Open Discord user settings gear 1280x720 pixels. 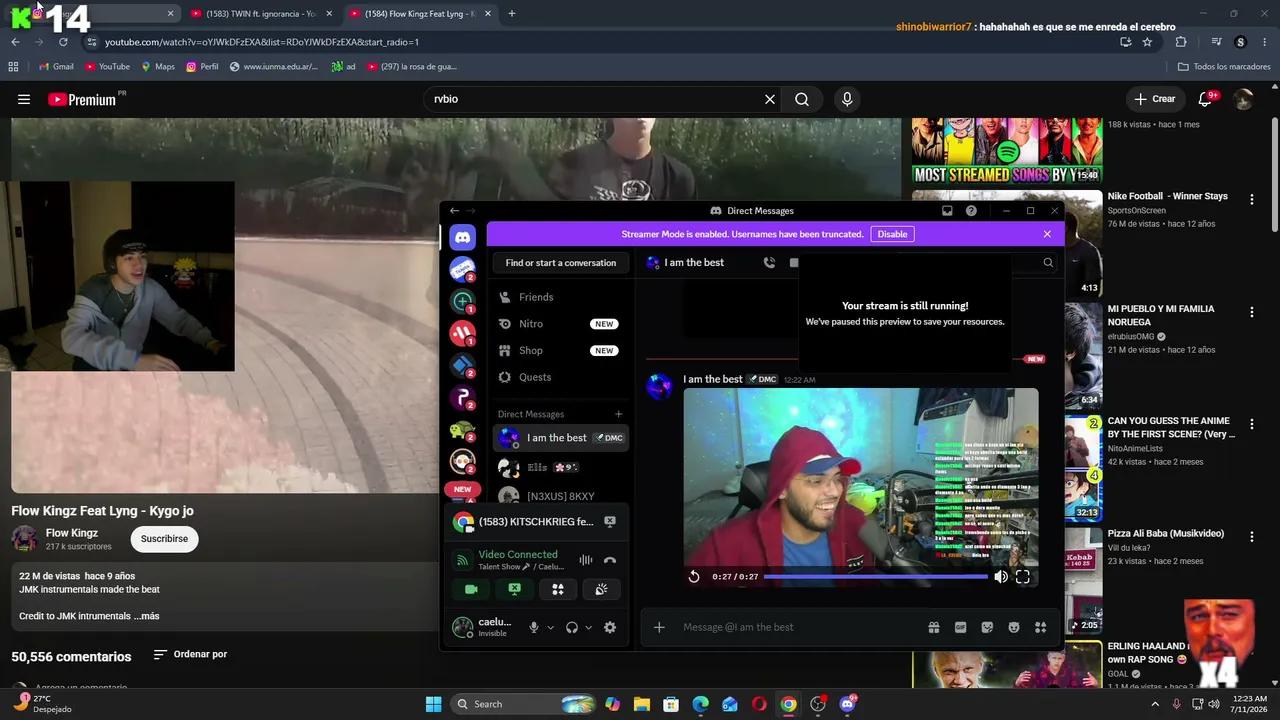click(x=610, y=628)
